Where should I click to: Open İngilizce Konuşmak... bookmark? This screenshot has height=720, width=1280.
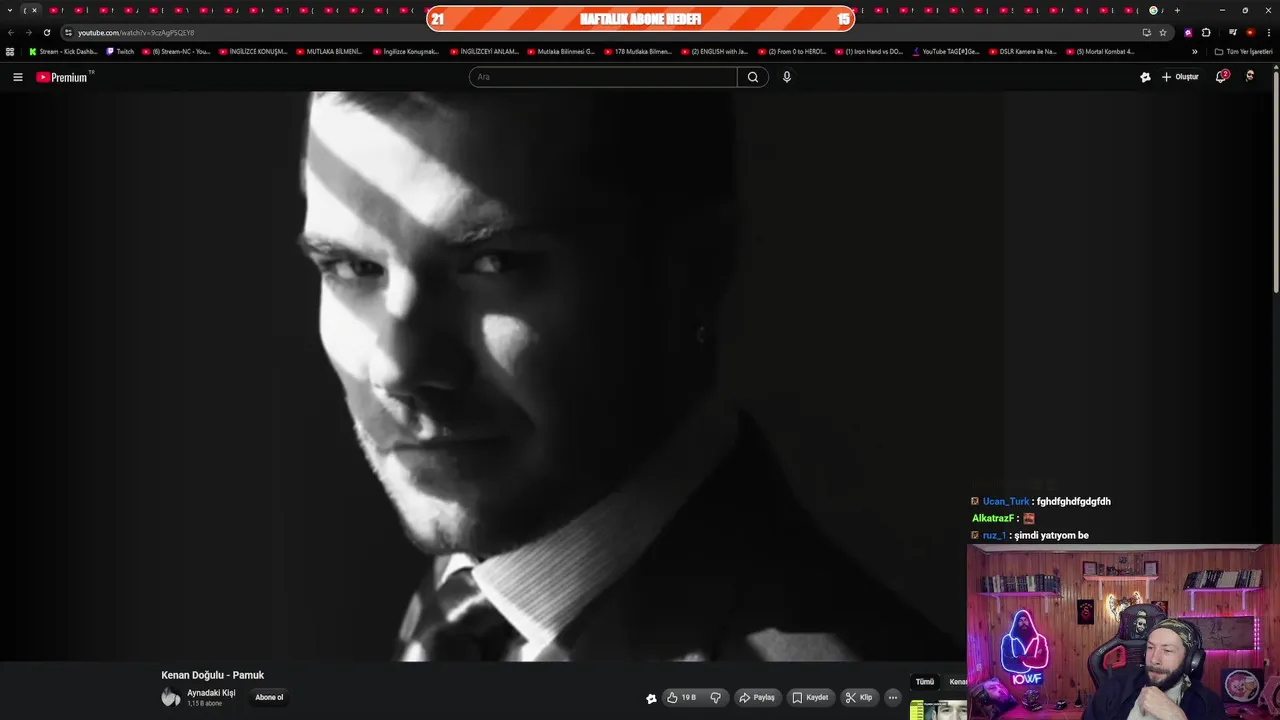point(406,51)
